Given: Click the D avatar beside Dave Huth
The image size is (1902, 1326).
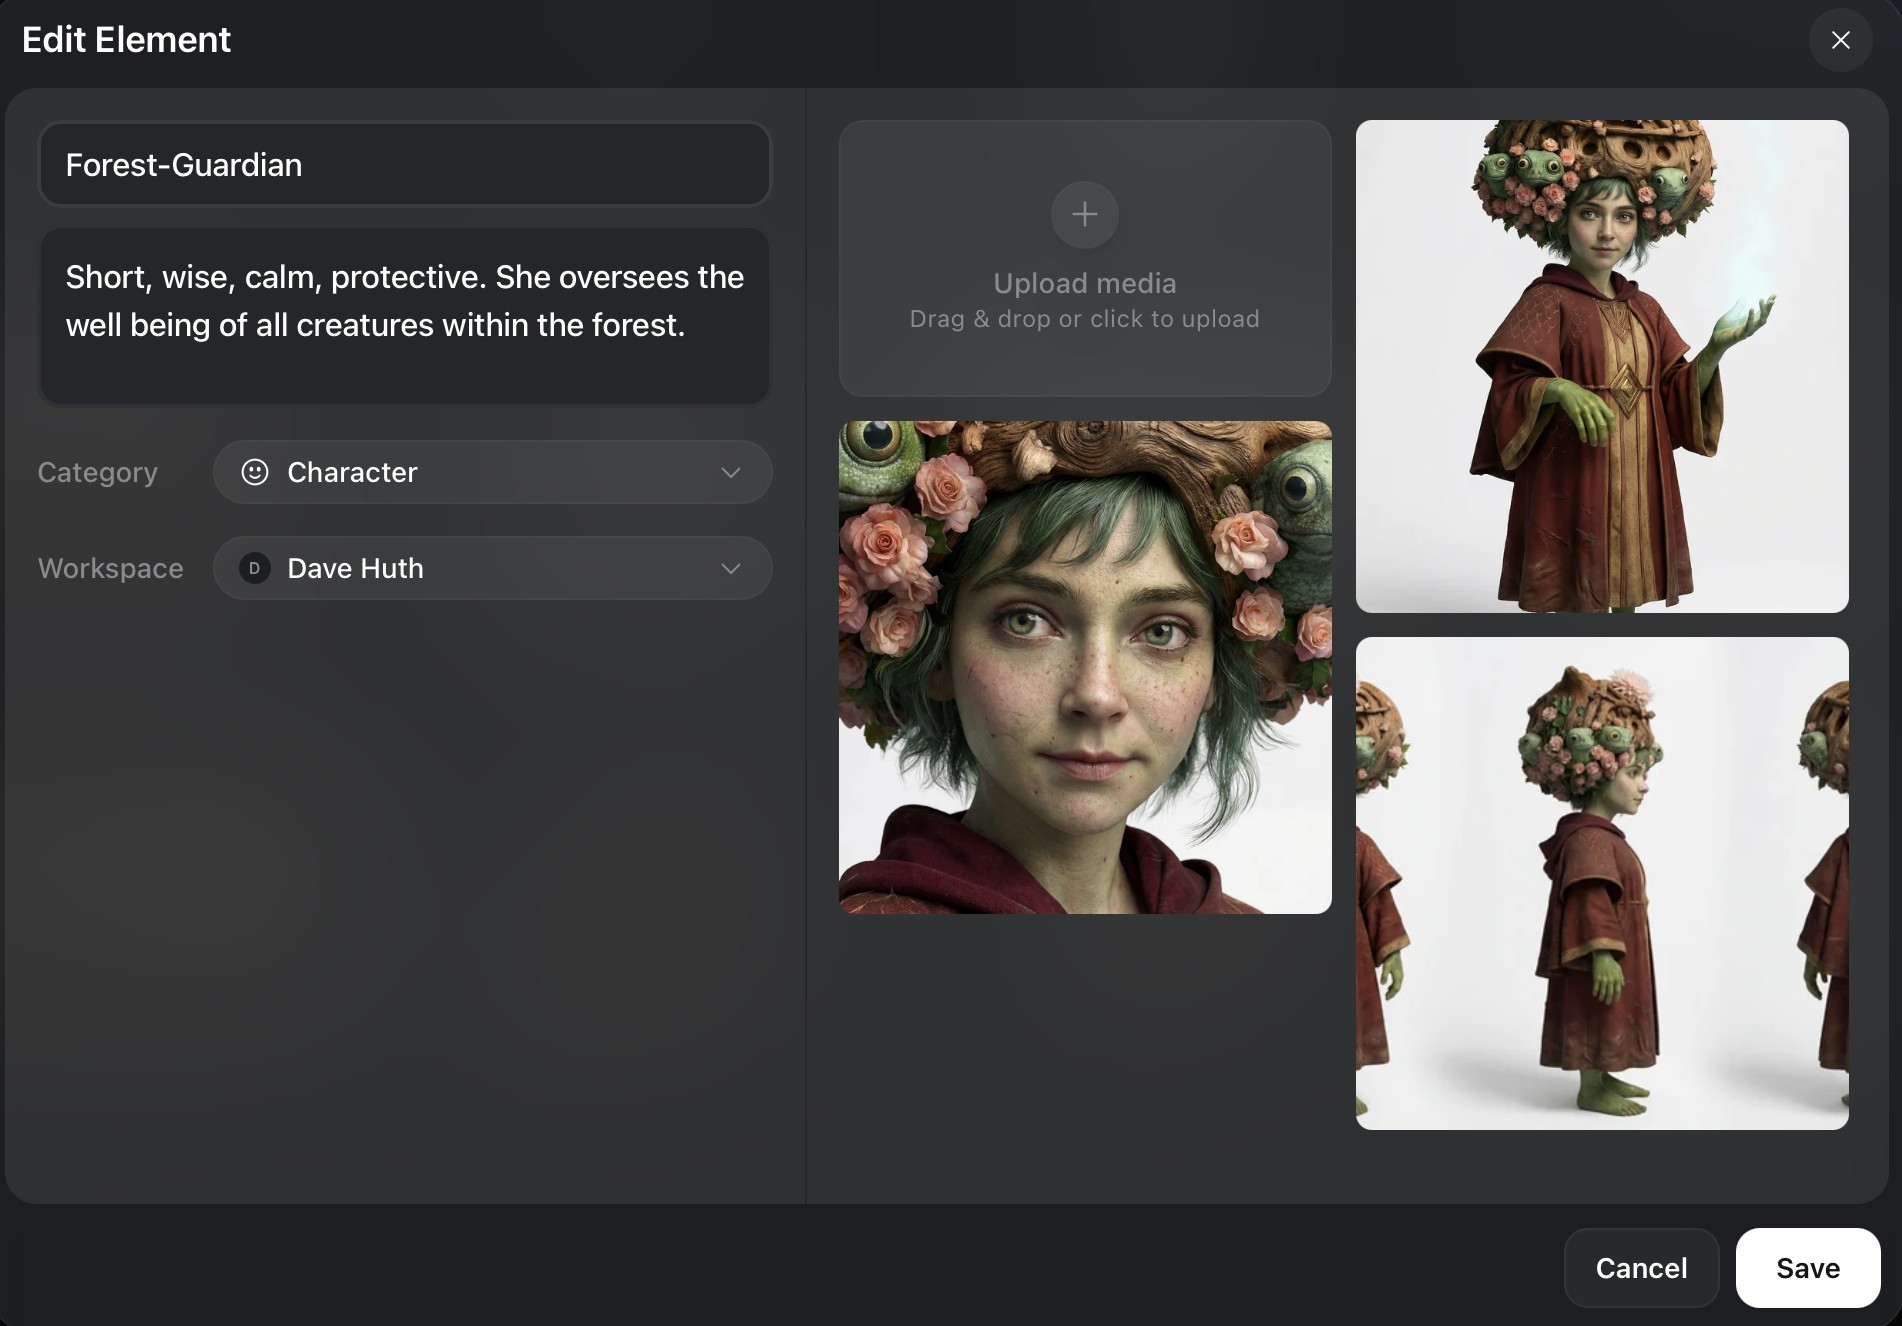Looking at the screenshot, I should [254, 568].
